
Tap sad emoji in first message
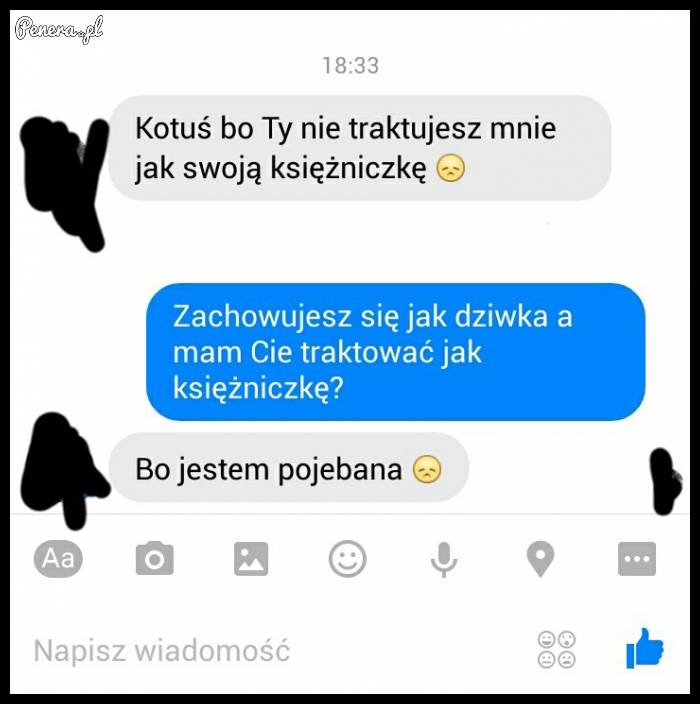(451, 168)
